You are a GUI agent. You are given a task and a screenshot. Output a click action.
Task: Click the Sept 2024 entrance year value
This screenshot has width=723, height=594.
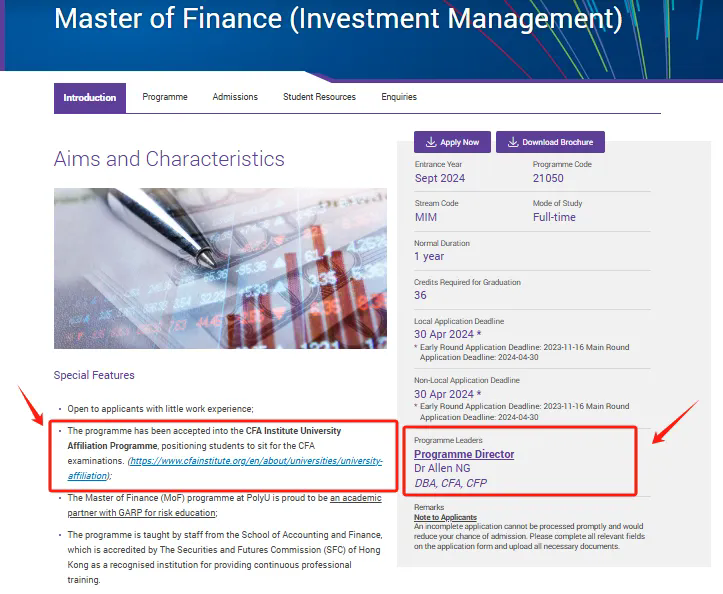(439, 178)
